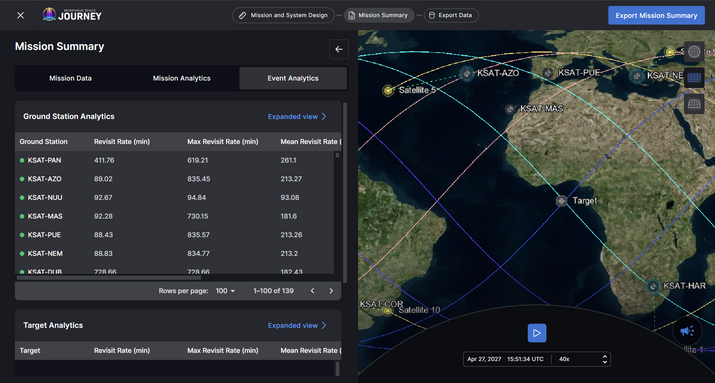Switch map to perspective Columbus view
715x383 pixels.
(x=694, y=104)
